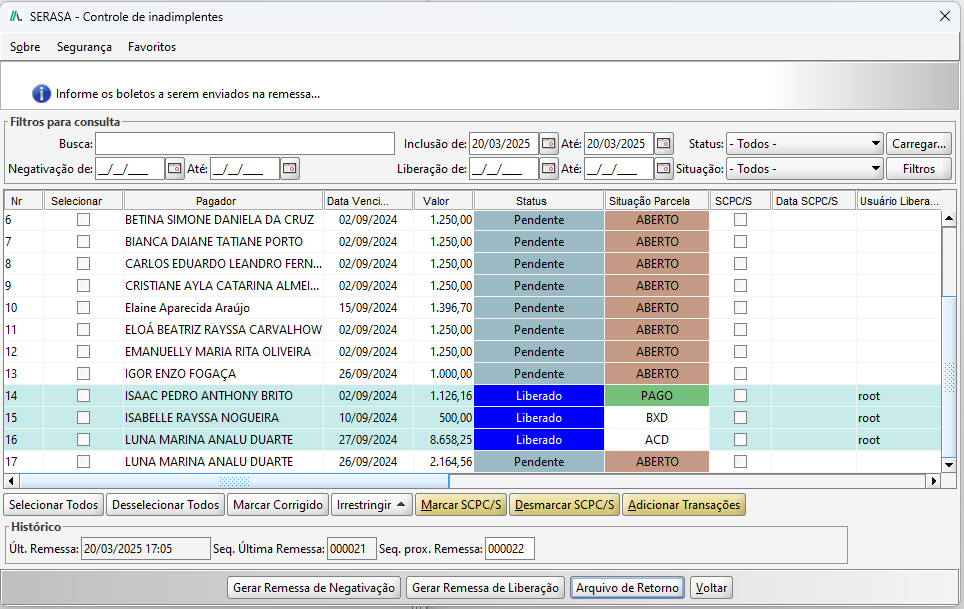
Task: Open calendar picker for Negativação de date
Action: (x=175, y=168)
